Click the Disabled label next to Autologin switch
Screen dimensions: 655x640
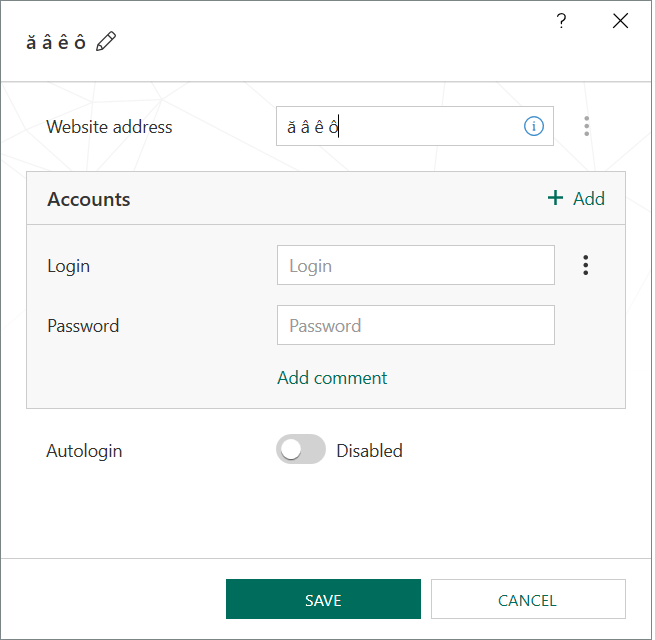(x=369, y=451)
